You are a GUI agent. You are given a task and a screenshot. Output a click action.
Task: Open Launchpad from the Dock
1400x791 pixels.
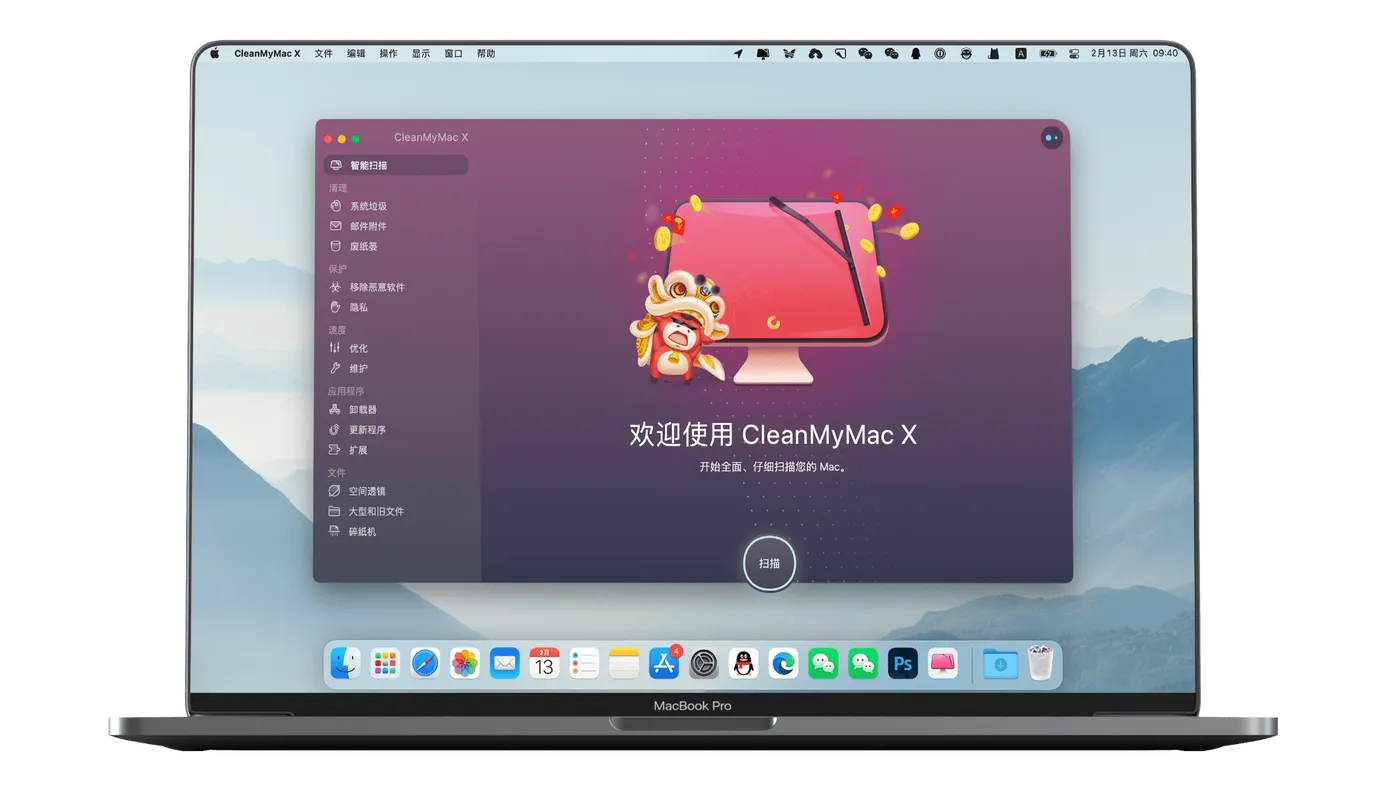[385, 662]
